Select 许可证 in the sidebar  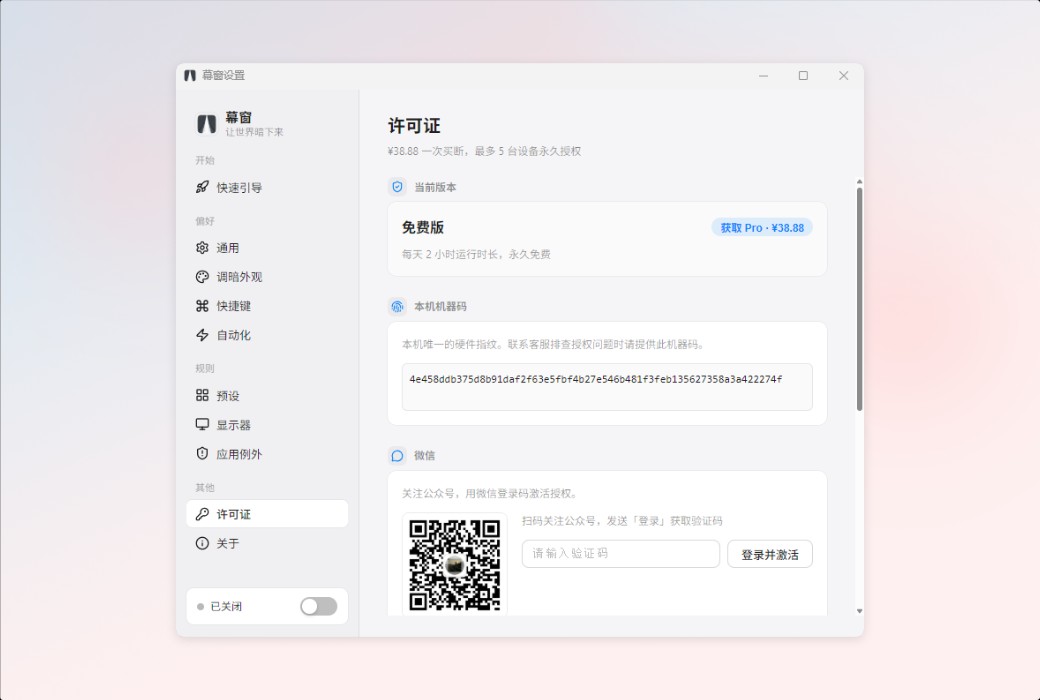point(267,514)
